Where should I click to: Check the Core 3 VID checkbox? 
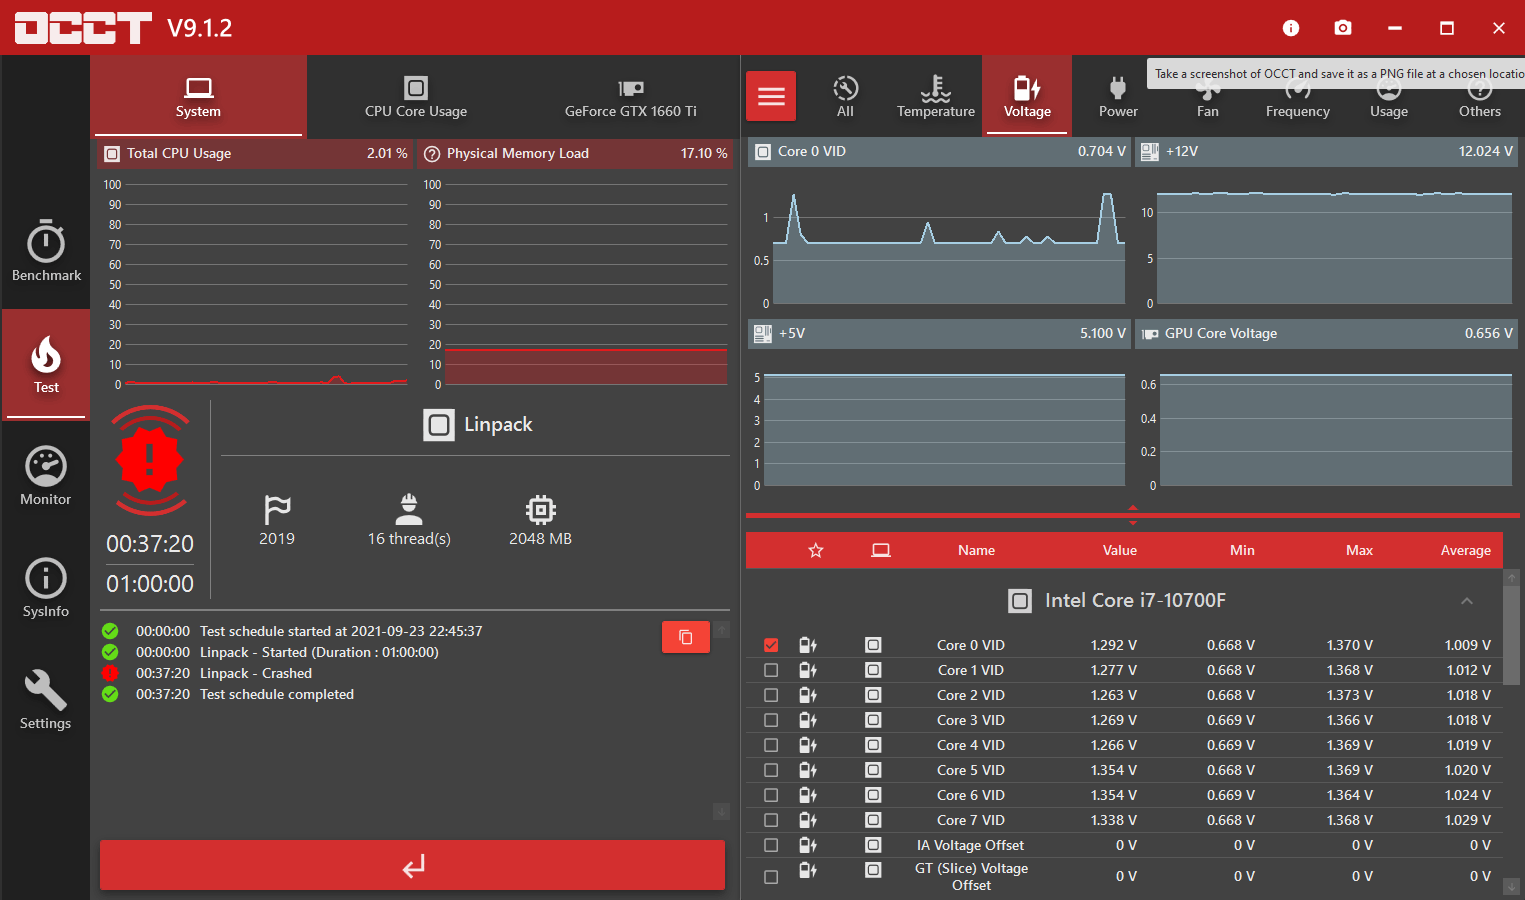(771, 720)
